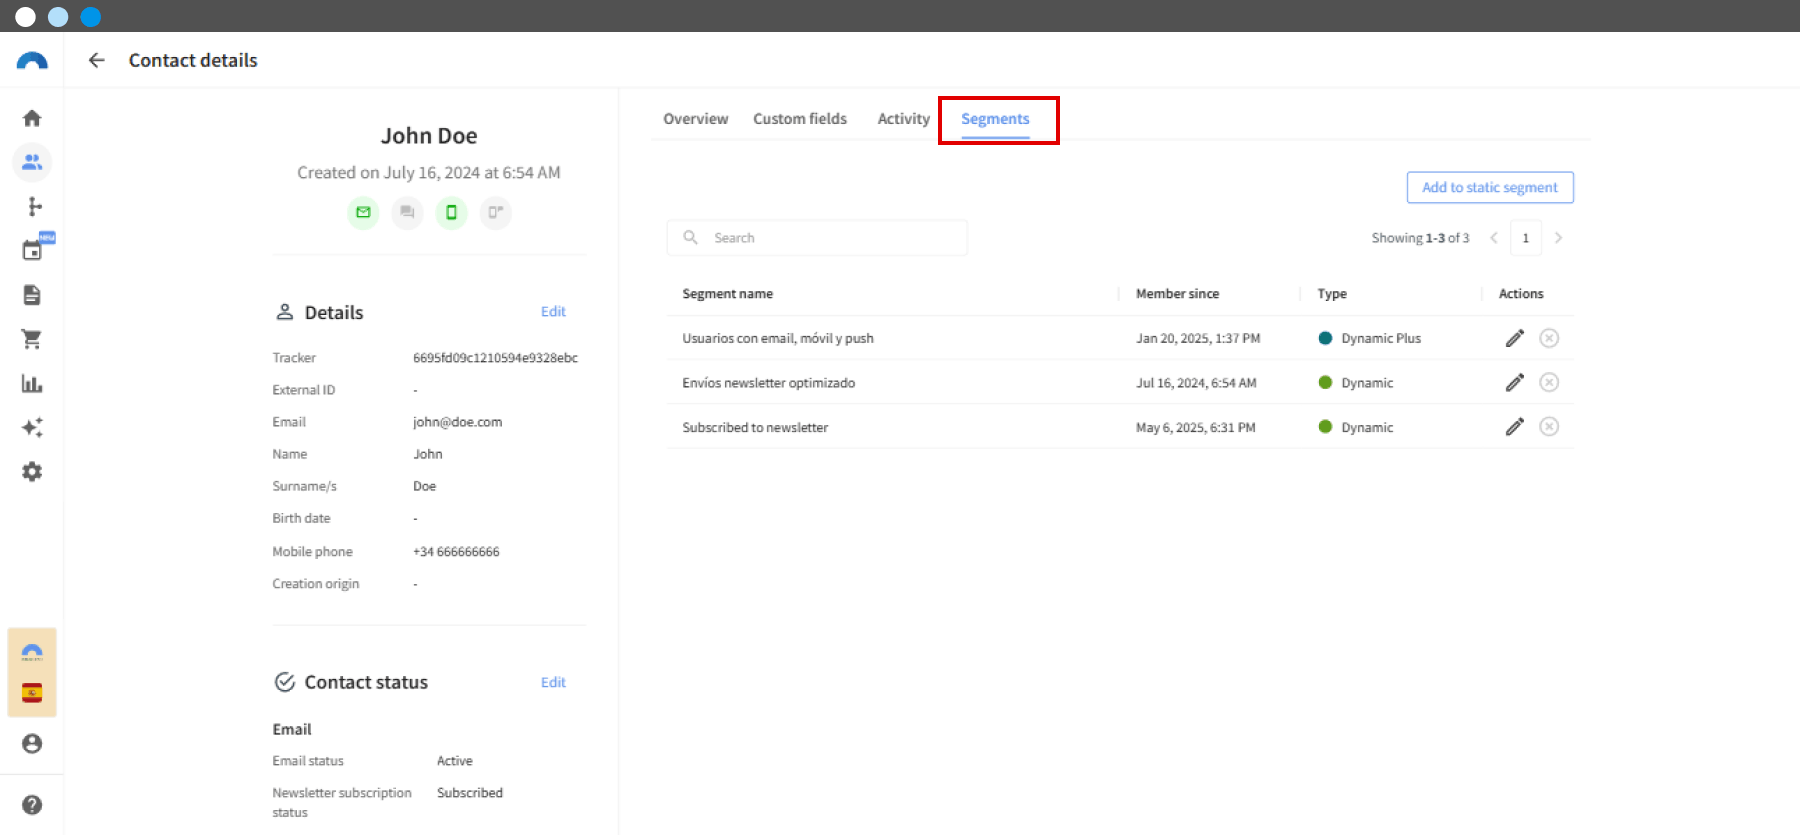Image resolution: width=1800 pixels, height=835 pixels.
Task: Open segment Usuarios con email, móvil y push
Action: (778, 338)
